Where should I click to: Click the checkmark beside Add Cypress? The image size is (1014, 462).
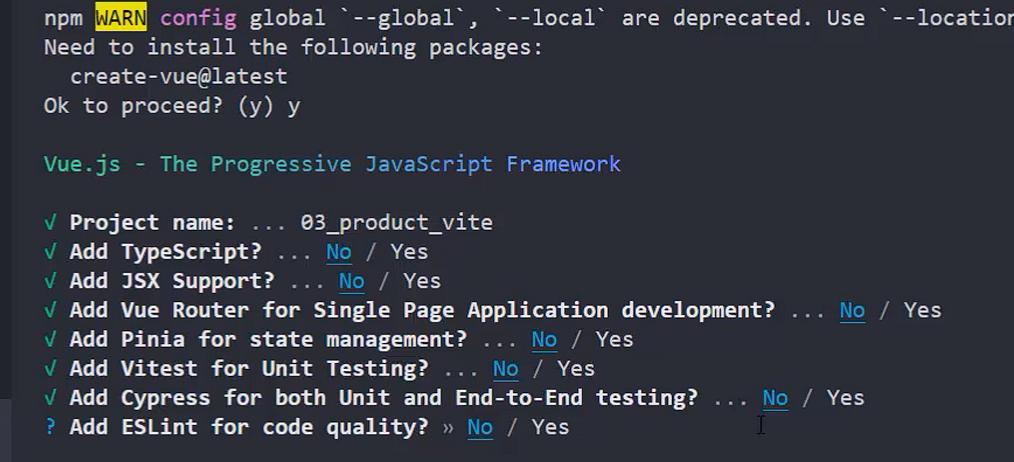pos(51,398)
